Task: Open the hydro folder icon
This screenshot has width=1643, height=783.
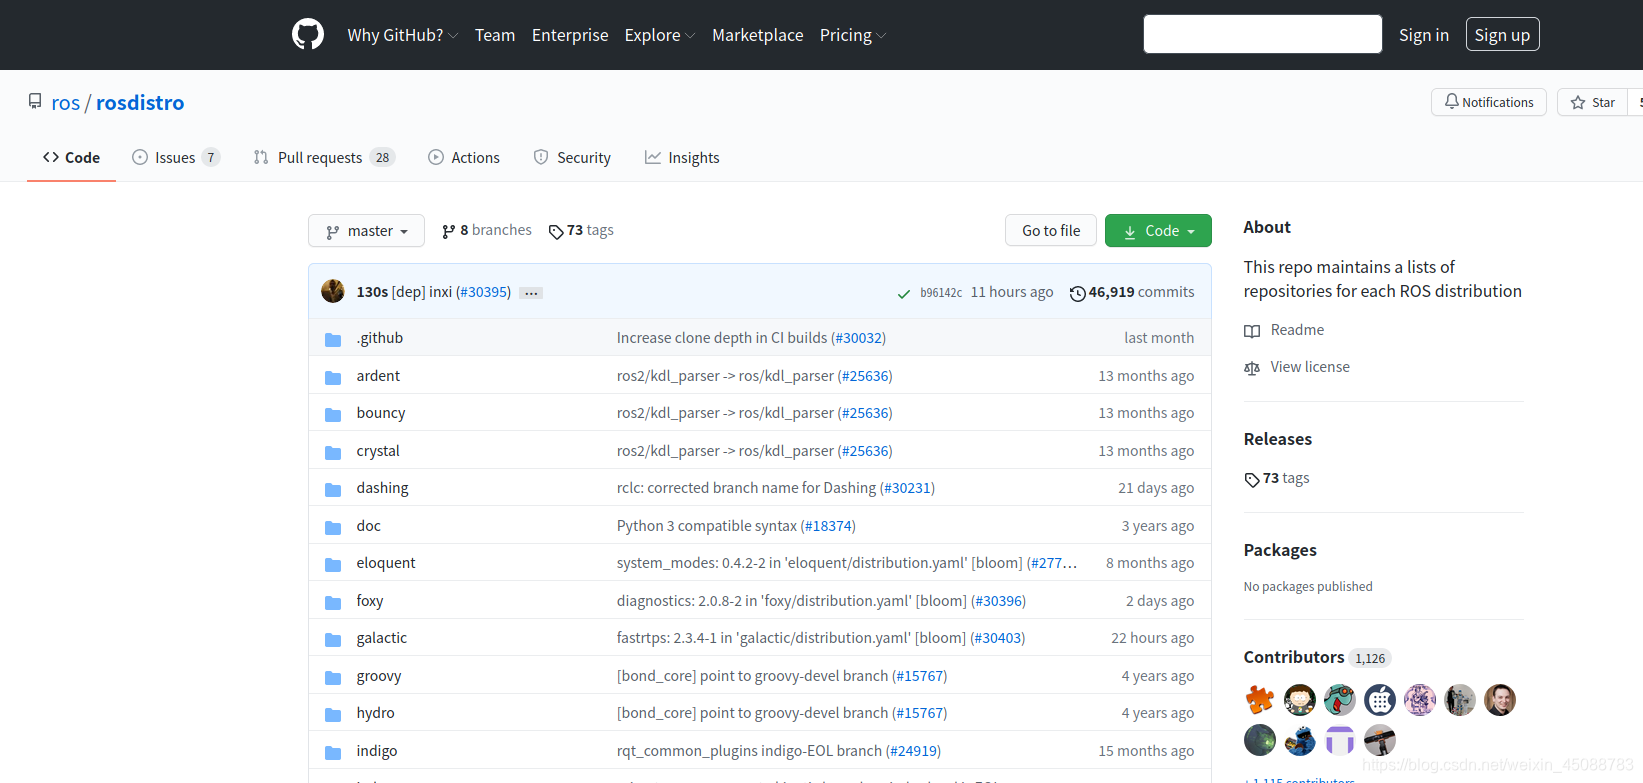Action: pos(333,714)
